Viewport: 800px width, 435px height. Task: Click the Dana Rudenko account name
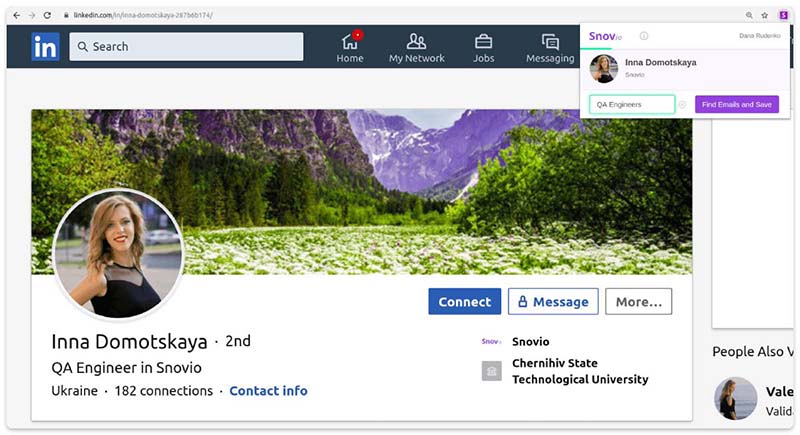(x=760, y=36)
